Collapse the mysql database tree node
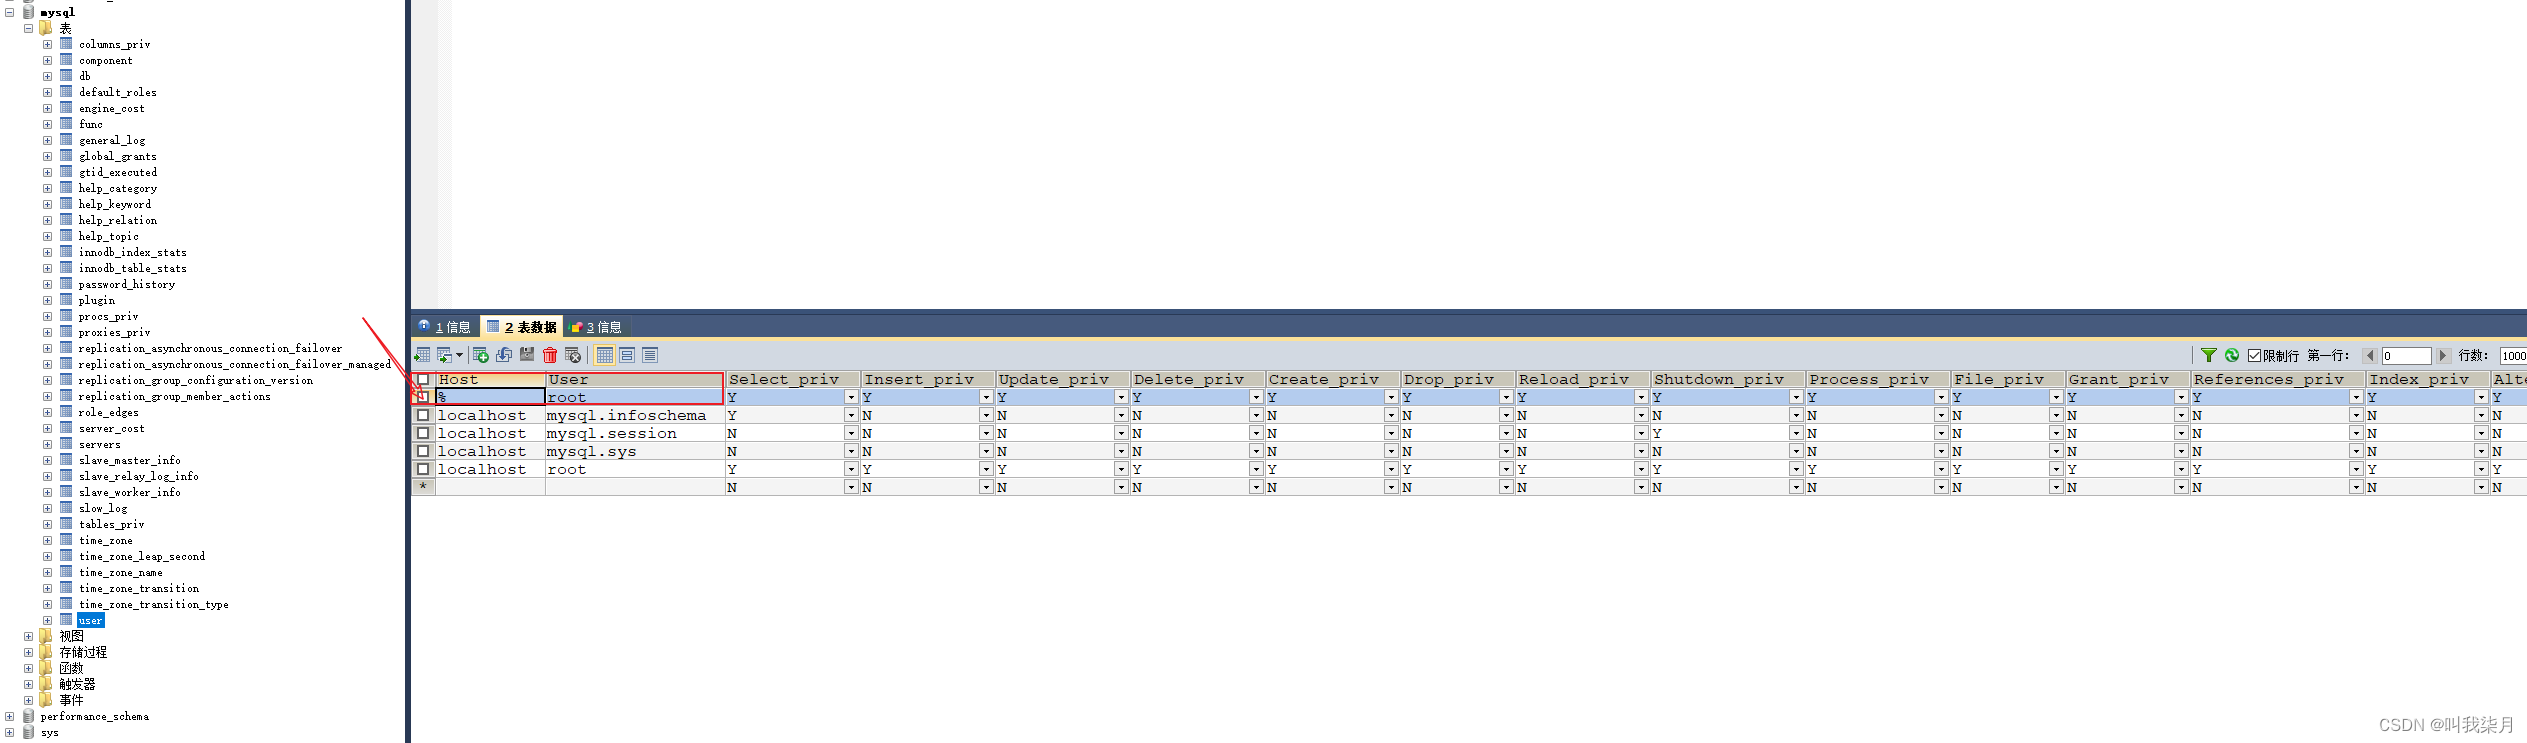The image size is (2527, 743). [9, 12]
